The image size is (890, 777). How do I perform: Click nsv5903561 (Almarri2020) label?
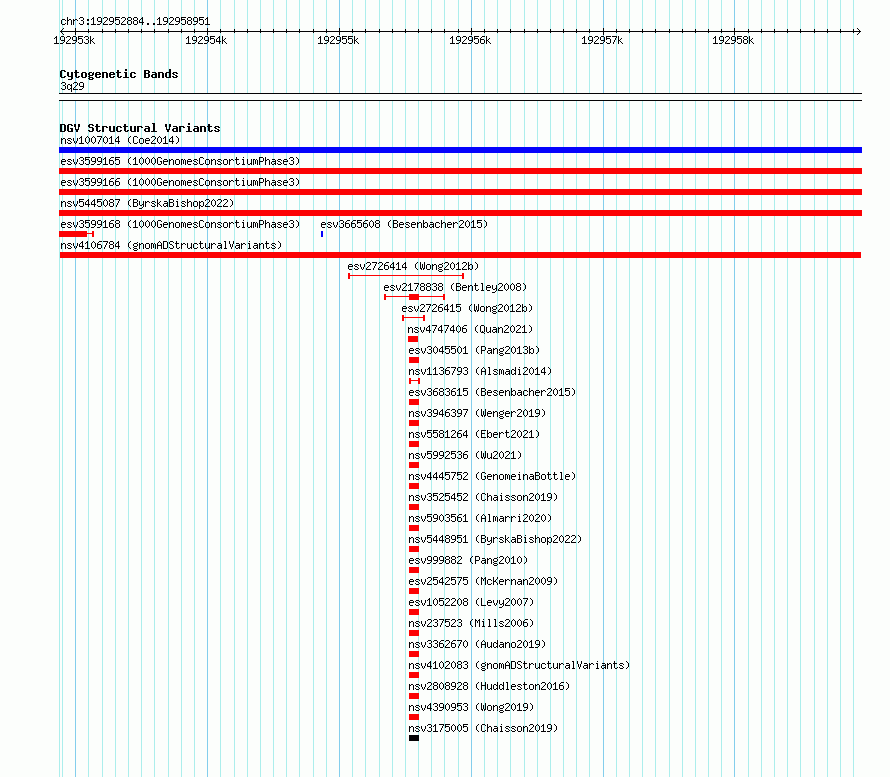480,518
